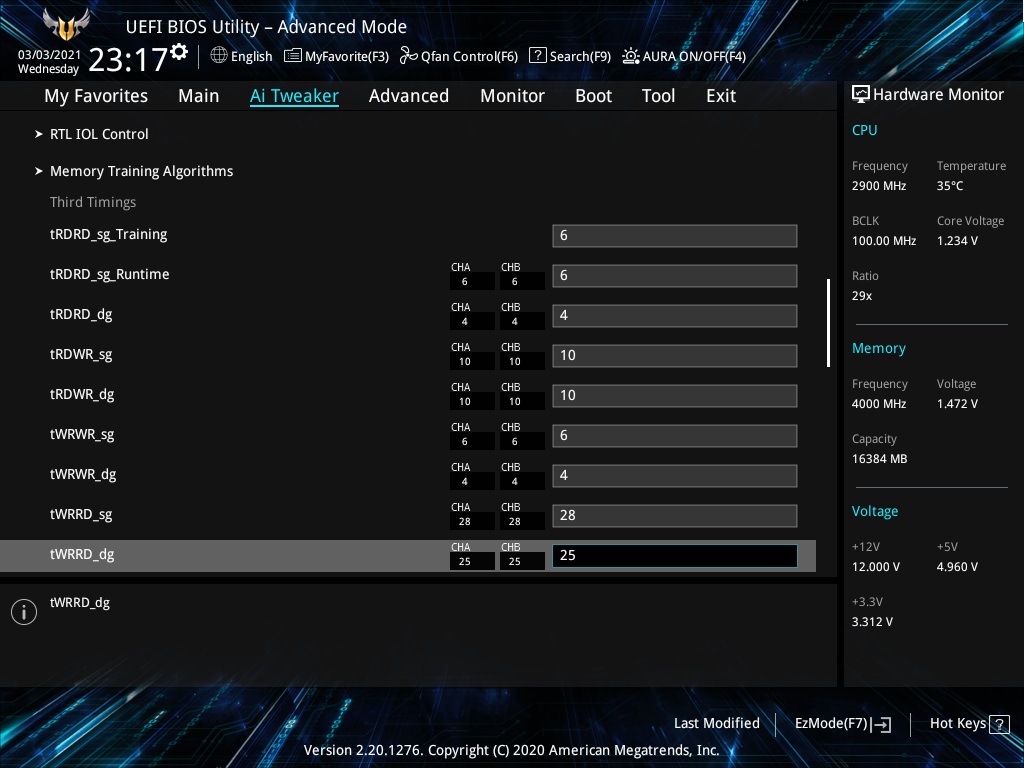1024x768 pixels.
Task: Click the tWRRD_dg value field
Action: click(x=675, y=555)
